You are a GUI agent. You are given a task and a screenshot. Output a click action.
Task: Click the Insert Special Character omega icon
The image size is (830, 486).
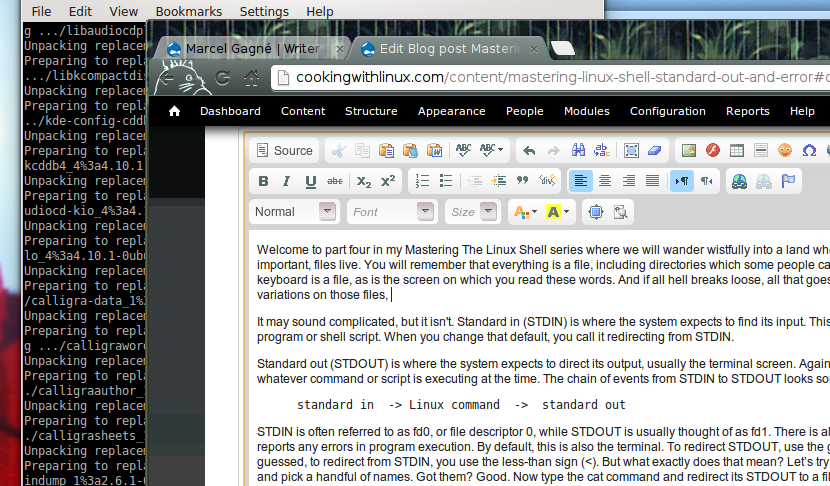(809, 151)
